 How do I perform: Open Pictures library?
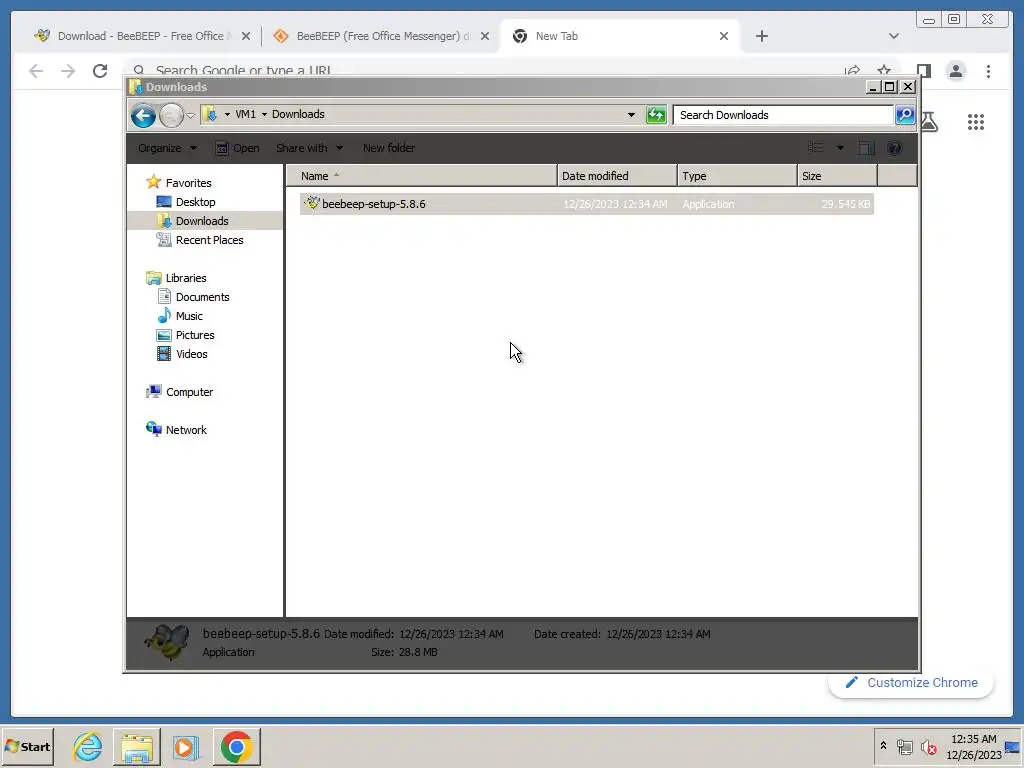point(195,334)
